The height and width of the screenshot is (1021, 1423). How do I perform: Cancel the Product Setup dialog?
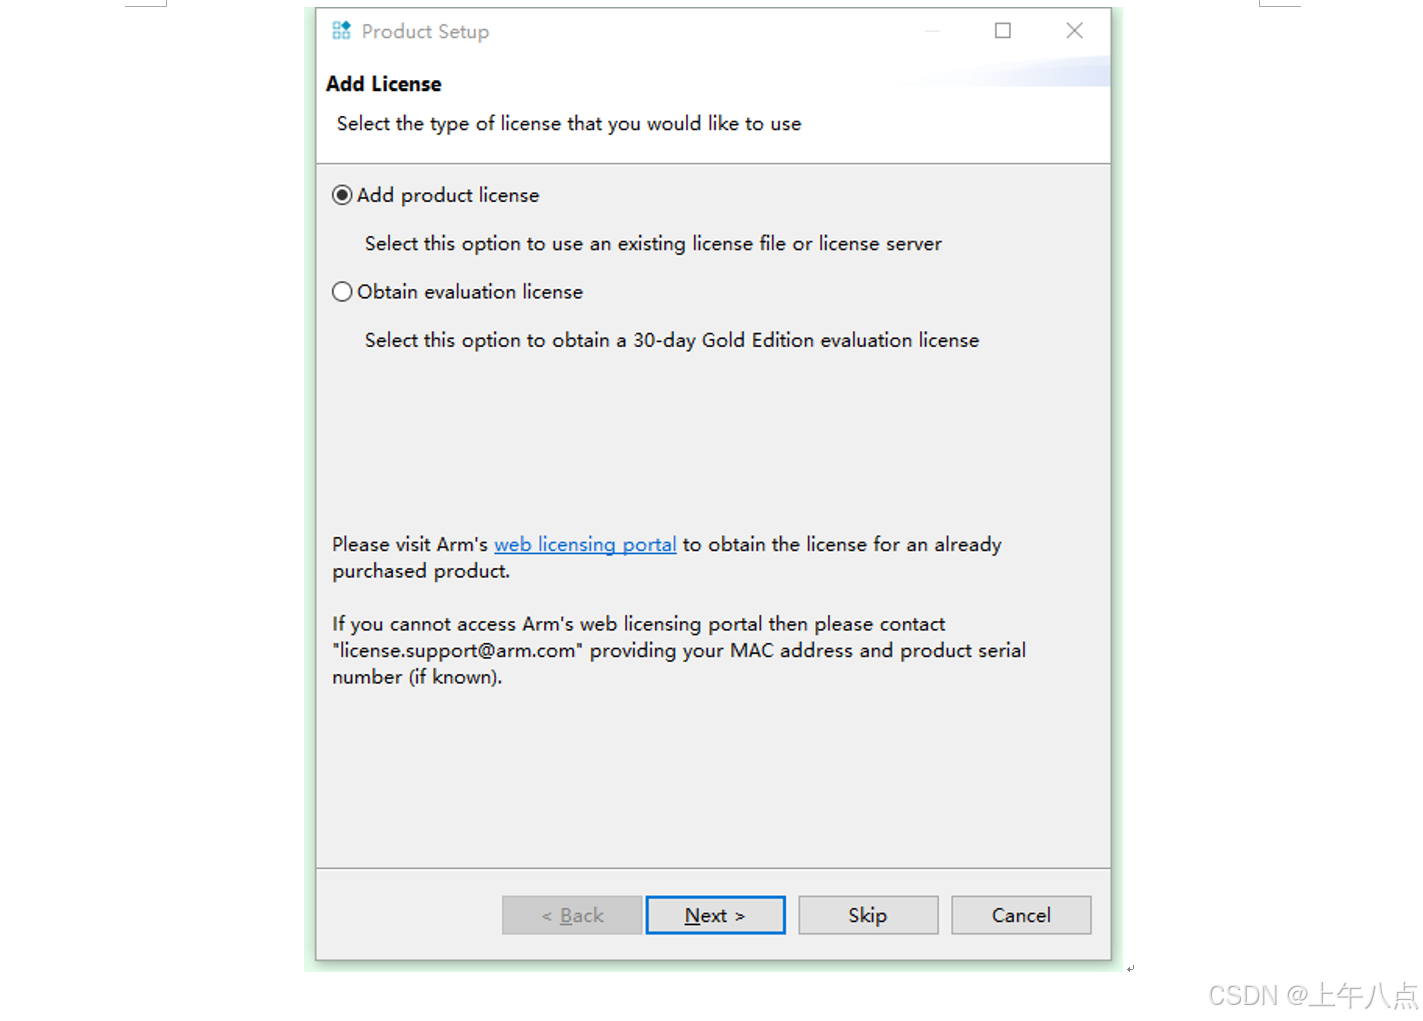1021,915
